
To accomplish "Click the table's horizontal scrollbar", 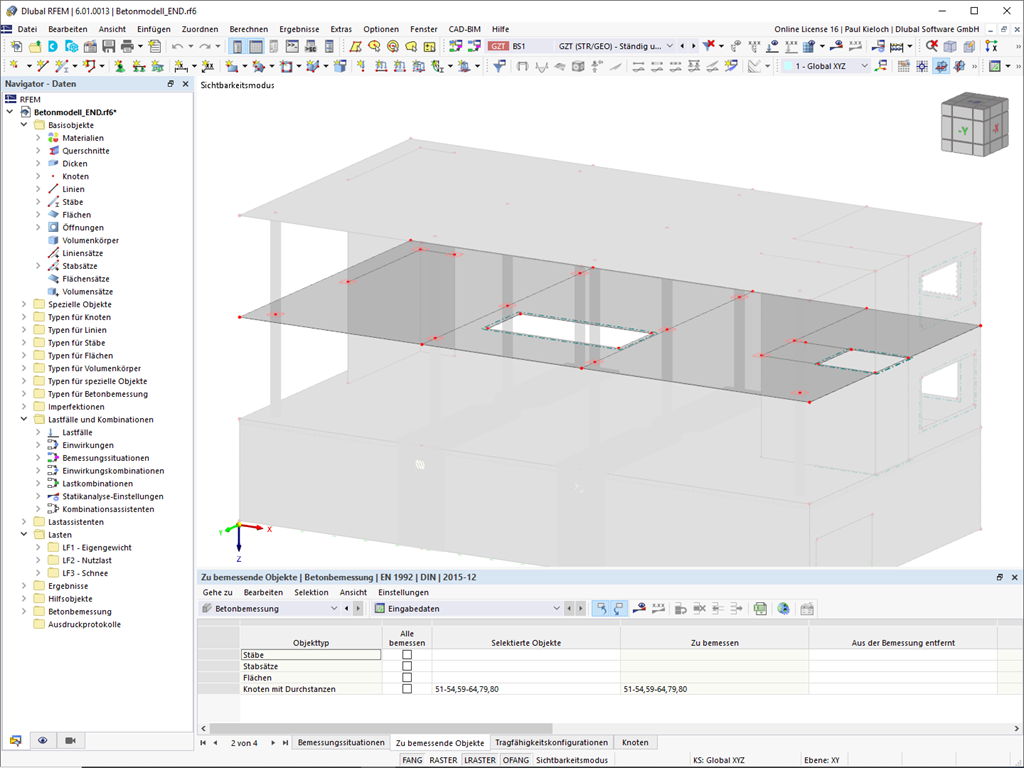I will pos(381,728).
